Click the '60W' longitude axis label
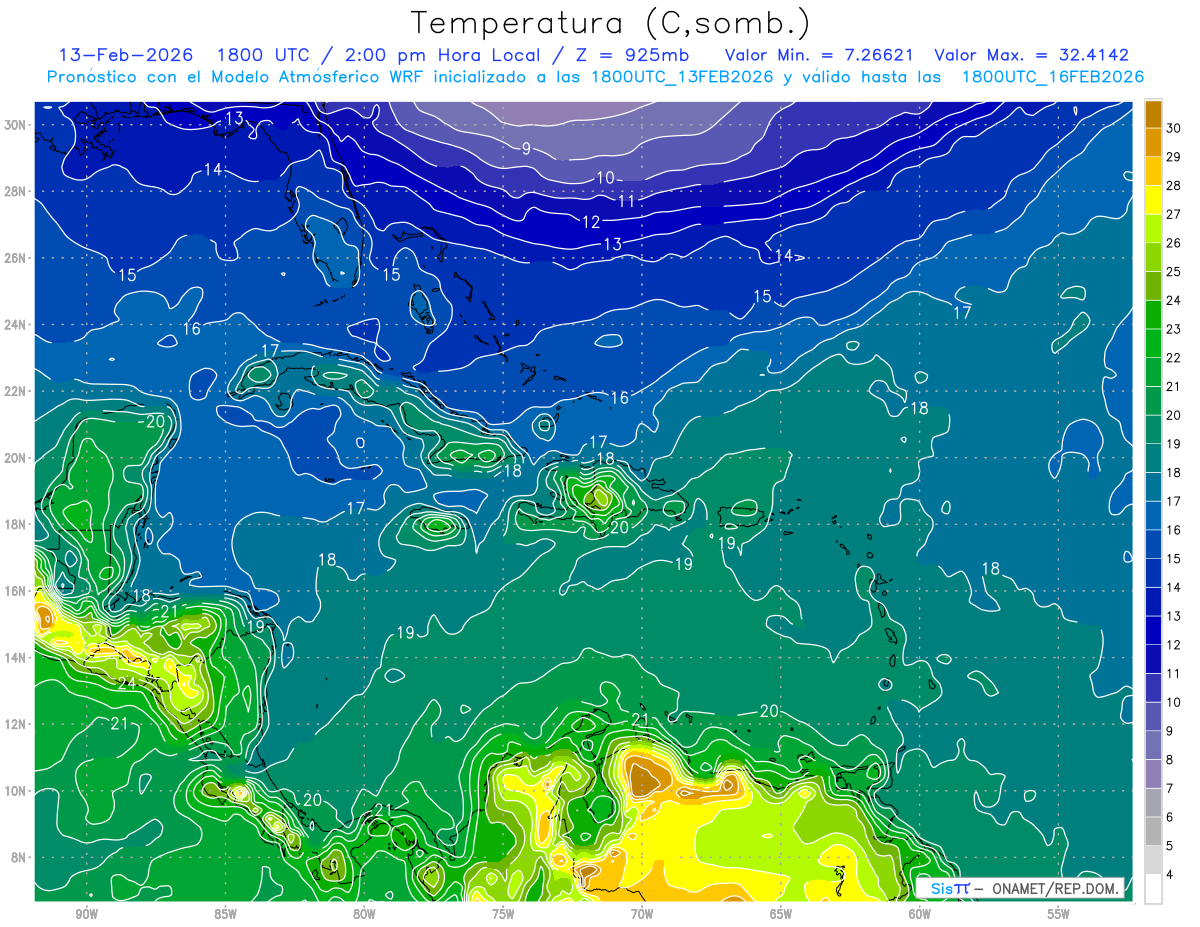 pyautogui.click(x=920, y=914)
